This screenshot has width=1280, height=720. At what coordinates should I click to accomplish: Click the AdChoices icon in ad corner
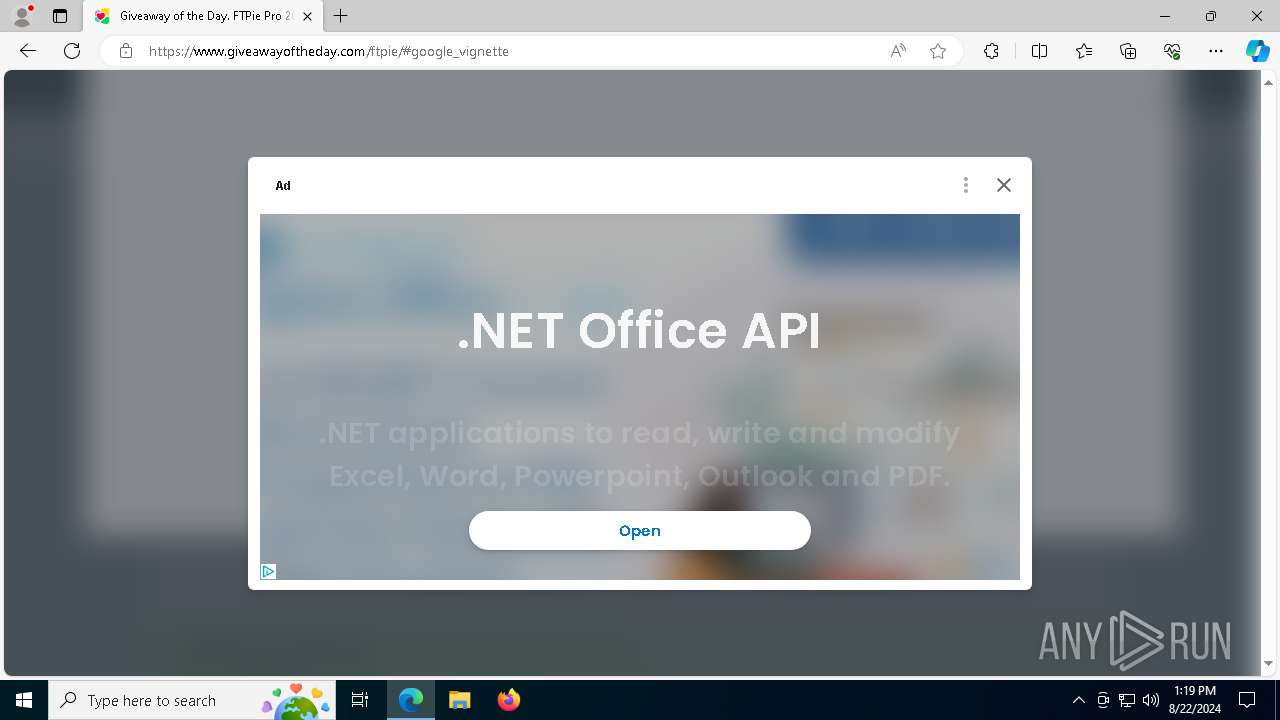pyautogui.click(x=268, y=572)
